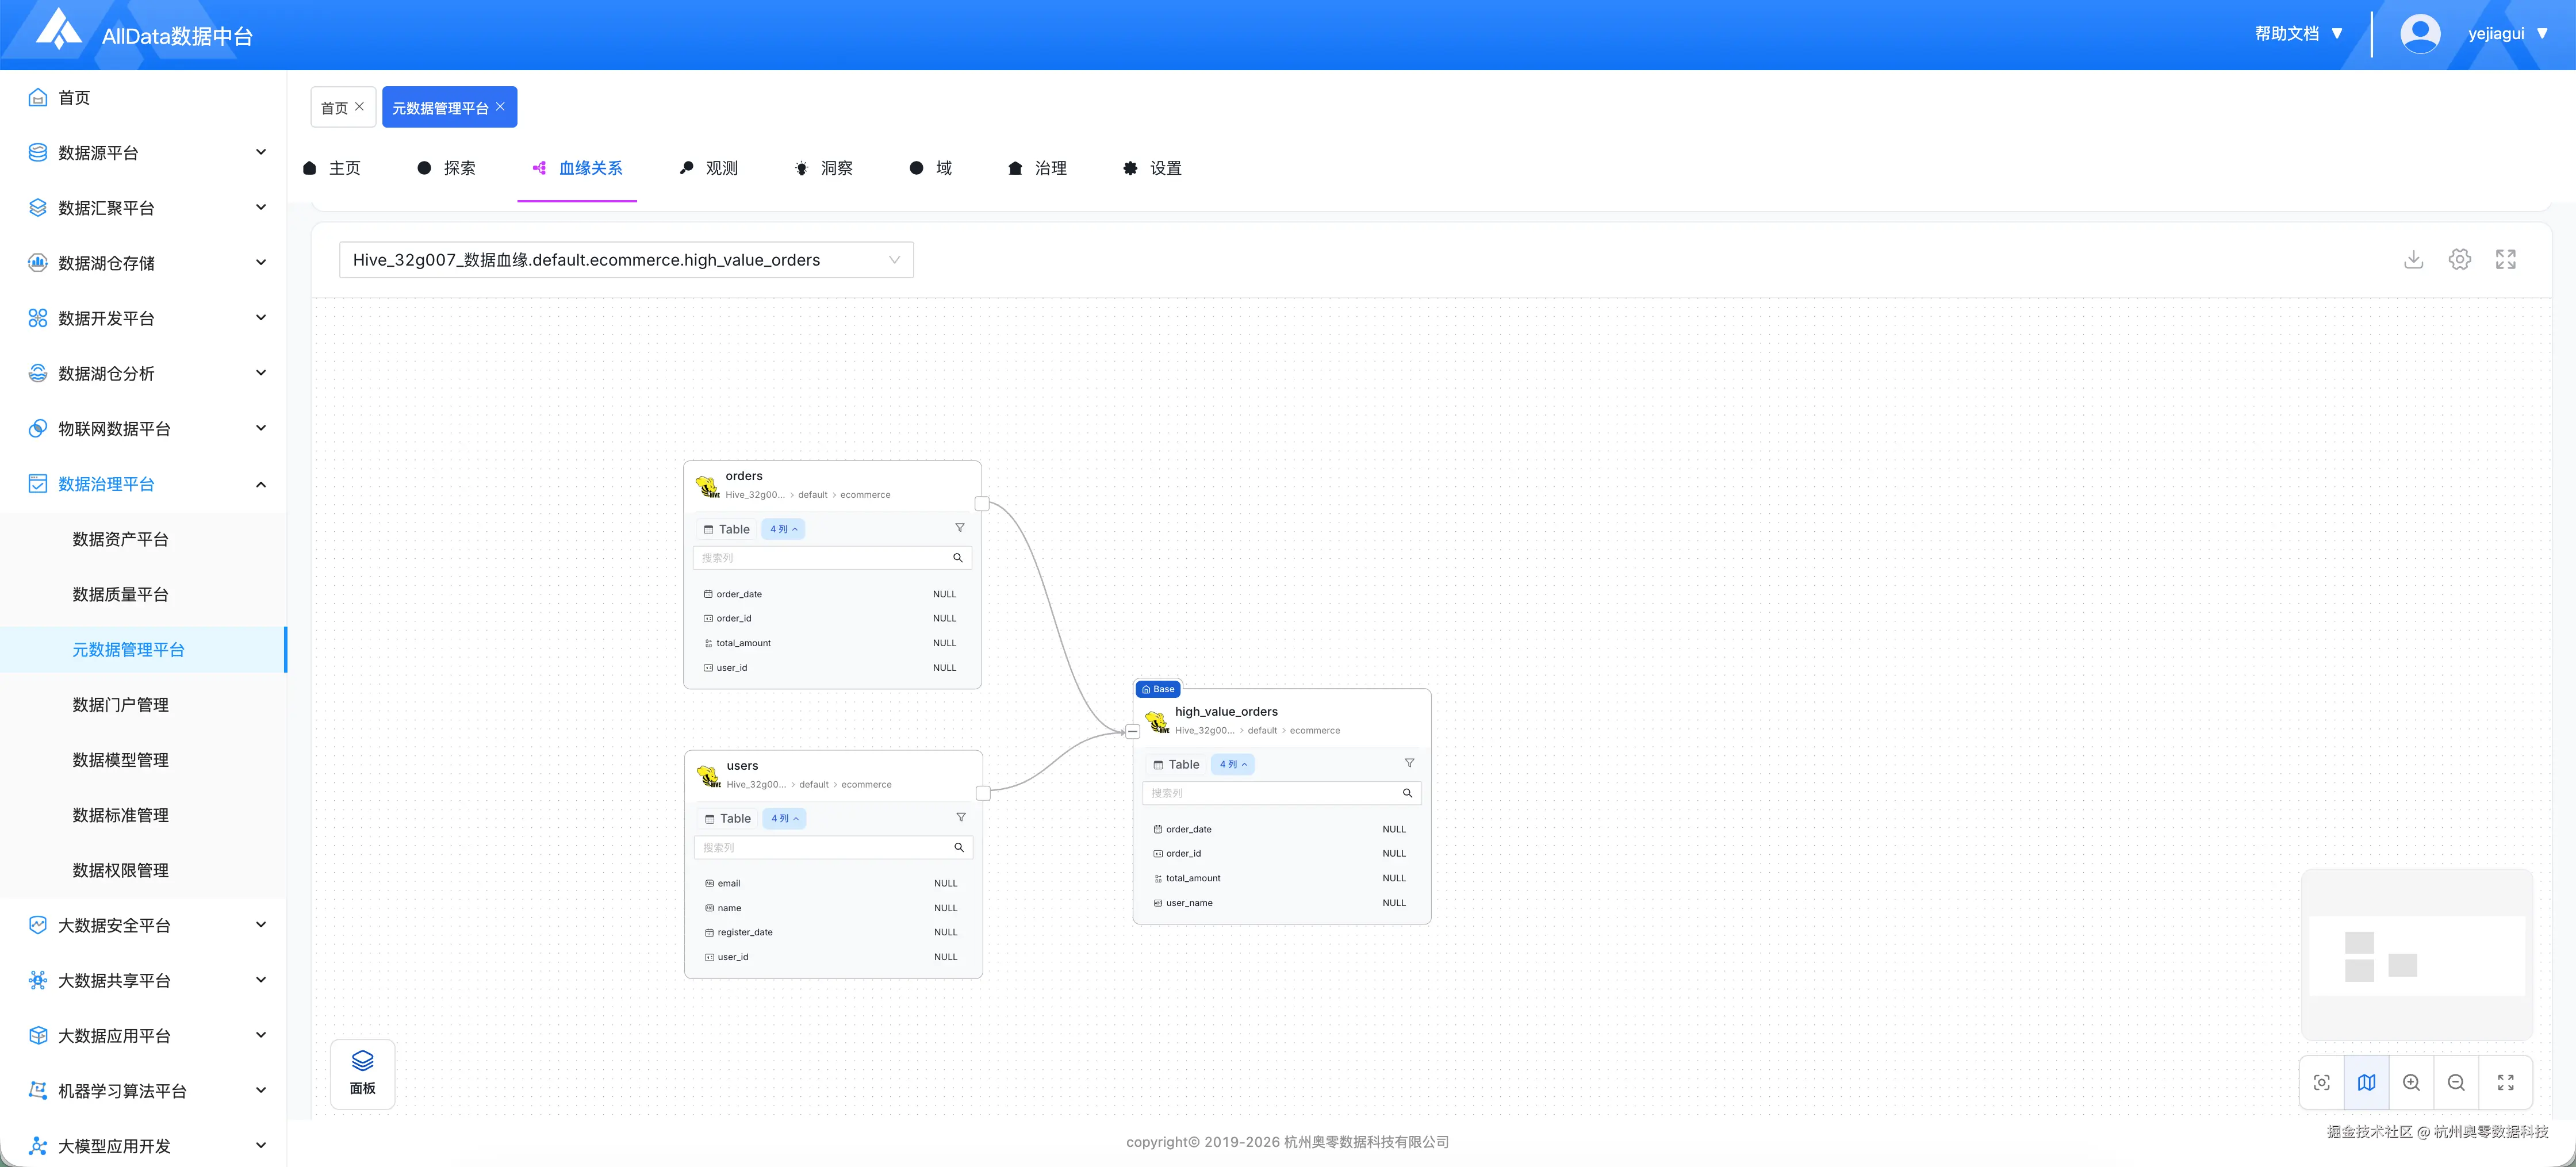
Task: Click search icon in orders column search
Action: tap(957, 558)
